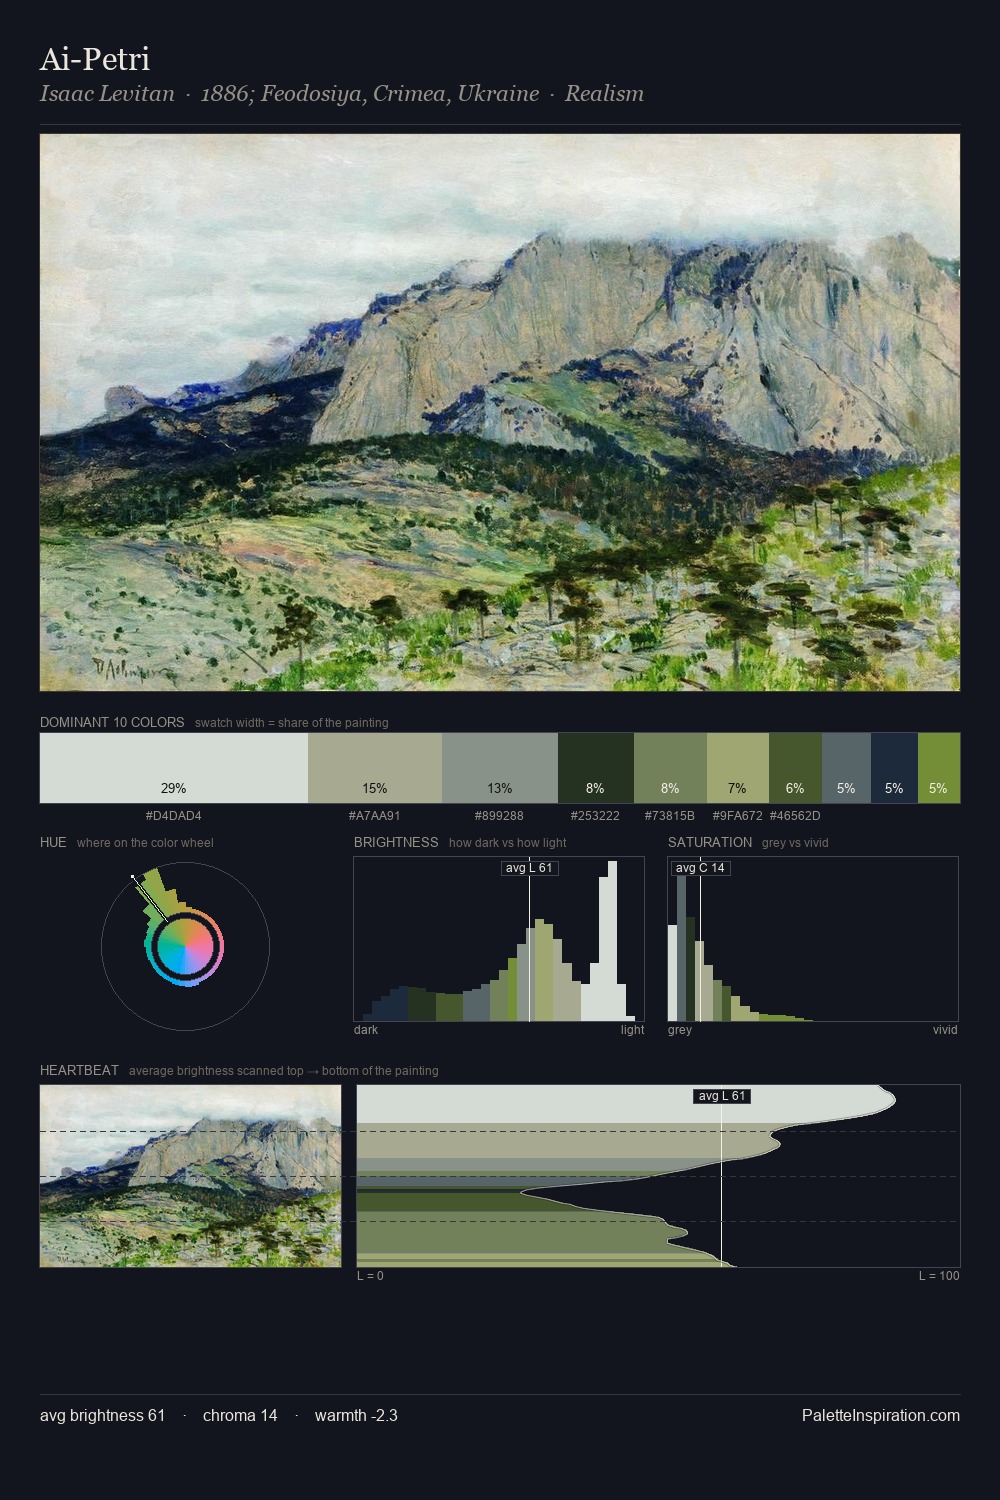Select the 15% beige swatch
This screenshot has height=1500, width=1000.
pos(375,768)
